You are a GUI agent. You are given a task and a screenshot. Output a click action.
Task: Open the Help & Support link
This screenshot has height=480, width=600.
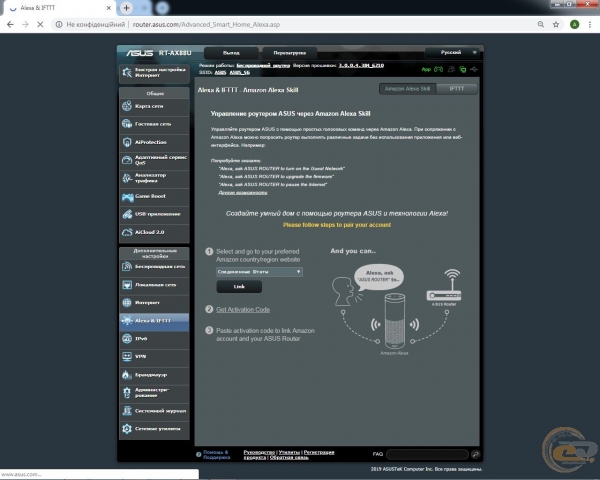pyautogui.click(x=217, y=454)
